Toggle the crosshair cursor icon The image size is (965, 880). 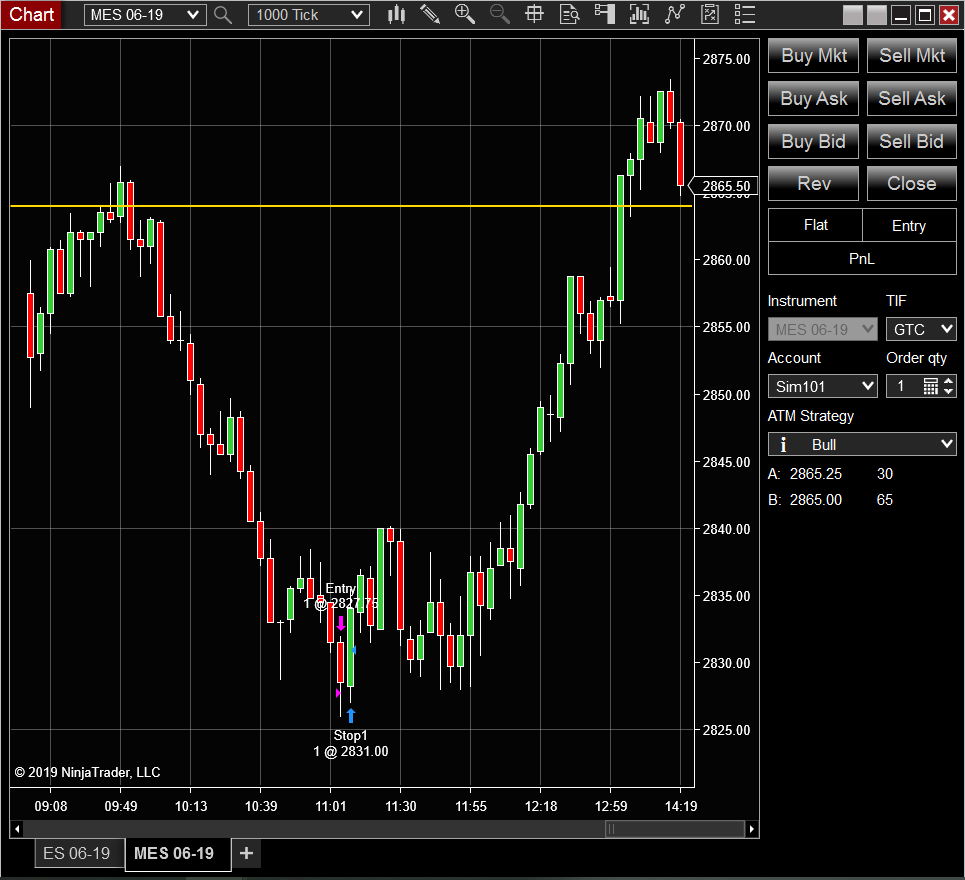(x=534, y=15)
